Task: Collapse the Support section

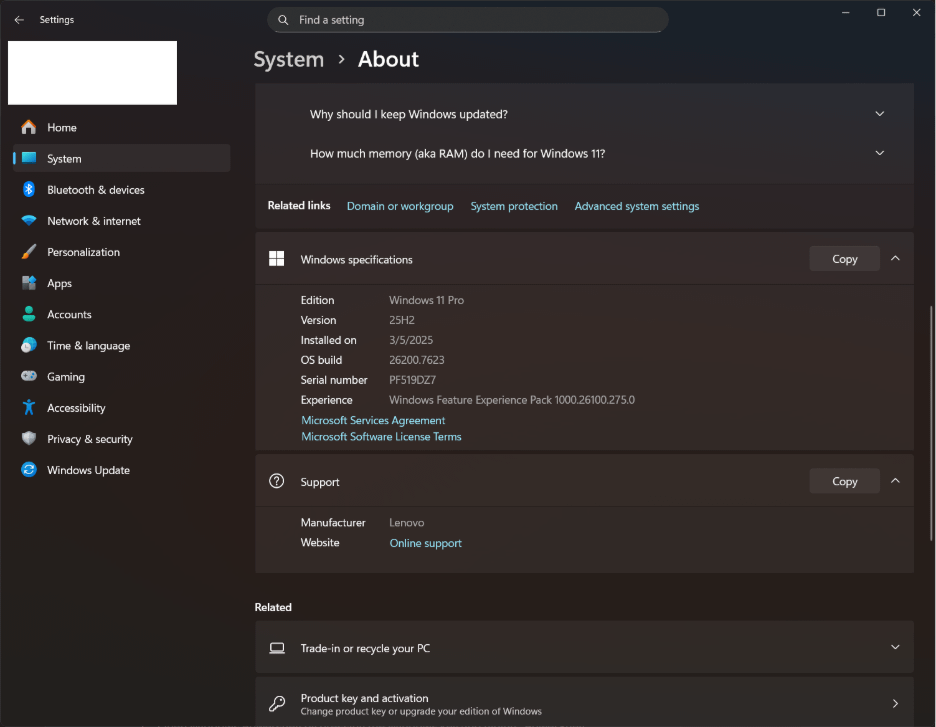Action: [x=895, y=481]
